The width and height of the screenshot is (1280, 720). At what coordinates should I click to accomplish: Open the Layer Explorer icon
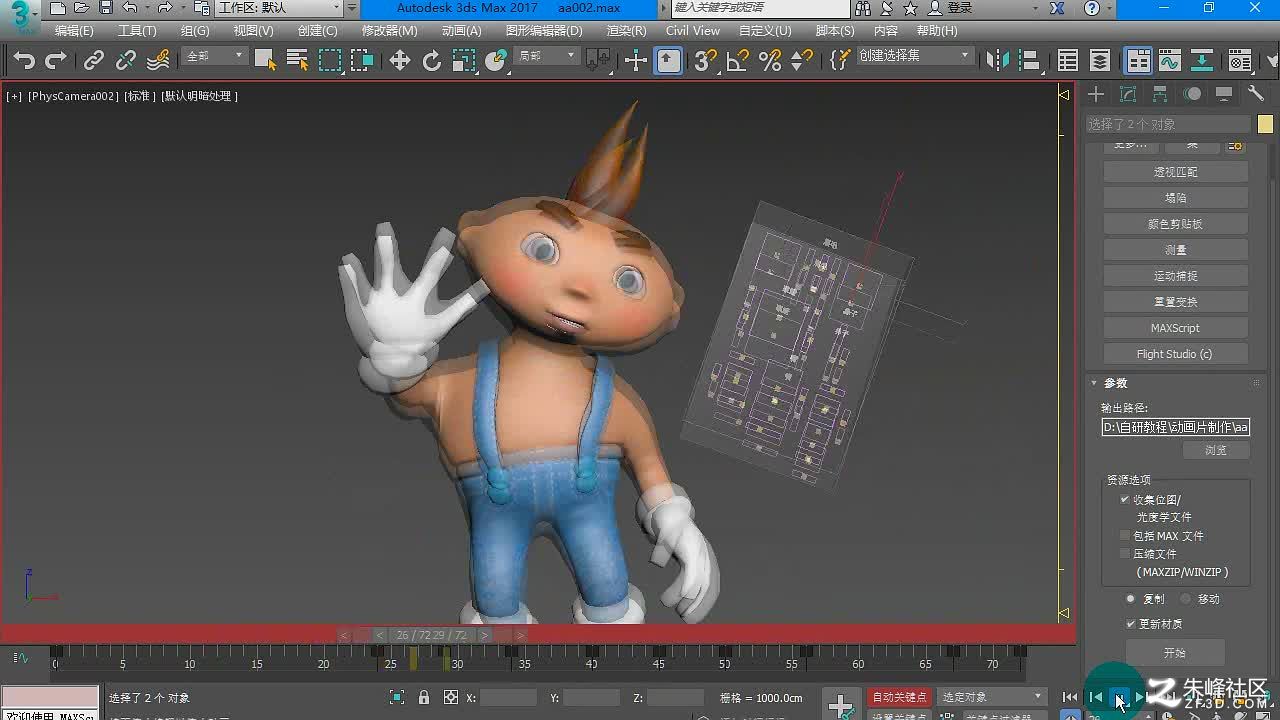click(1100, 61)
